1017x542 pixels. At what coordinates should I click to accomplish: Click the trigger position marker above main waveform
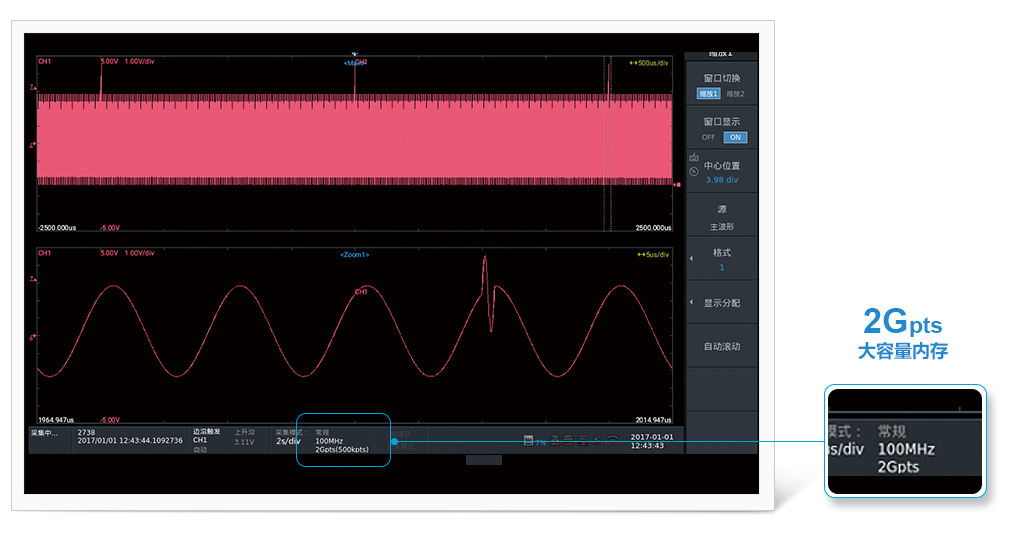click(x=355, y=52)
